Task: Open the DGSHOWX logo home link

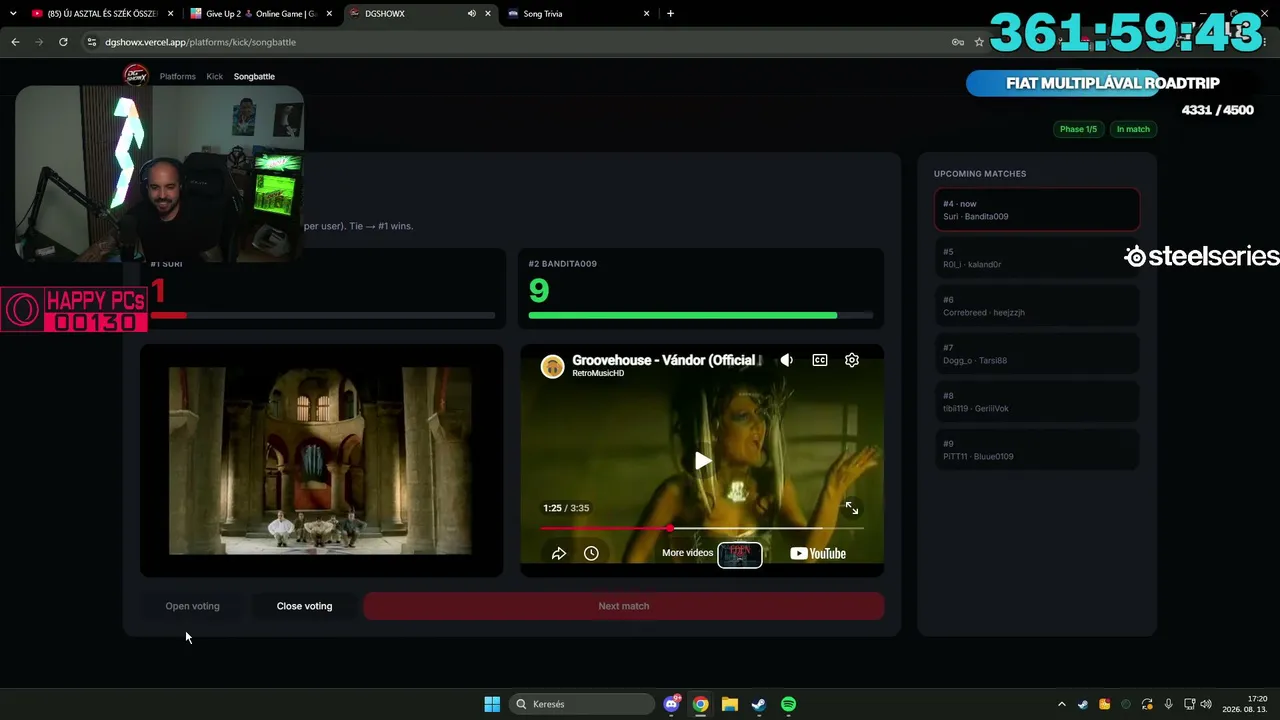Action: click(135, 76)
